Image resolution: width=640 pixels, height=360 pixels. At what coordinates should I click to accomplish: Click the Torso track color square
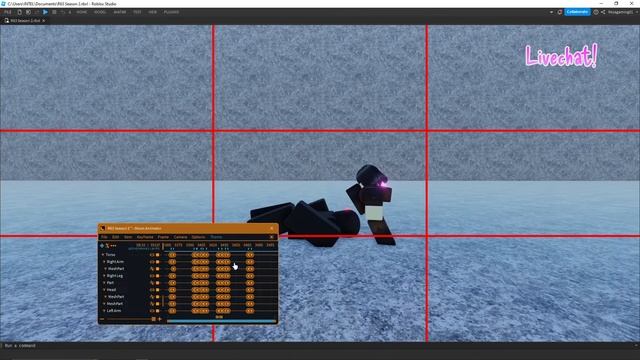point(158,255)
